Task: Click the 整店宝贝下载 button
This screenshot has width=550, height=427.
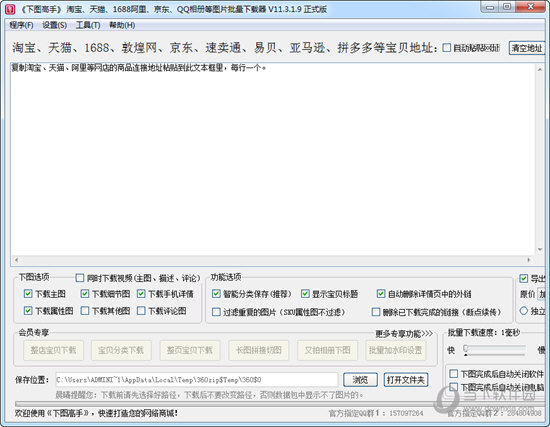Action: click(53, 350)
